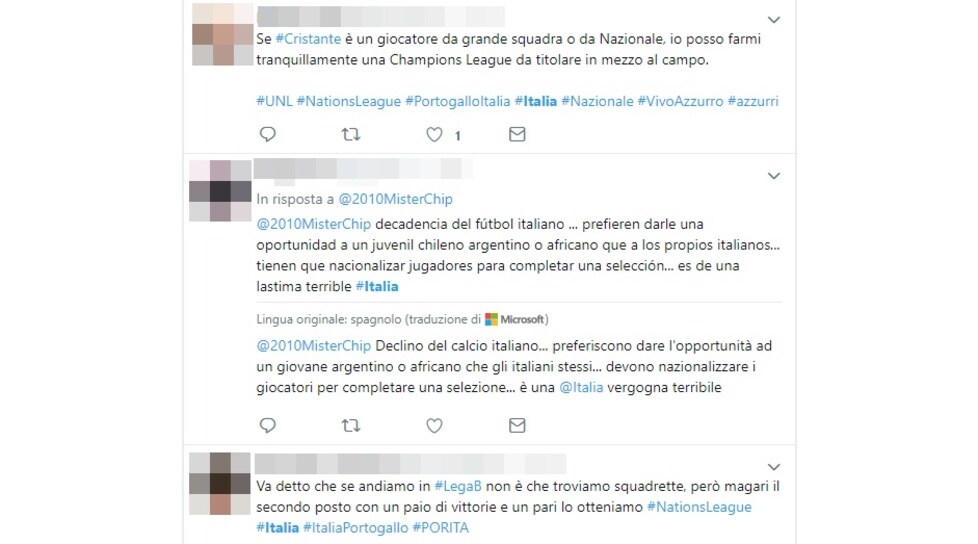Retweet the Cristante tweet
The height and width of the screenshot is (544, 978).
click(x=351, y=134)
